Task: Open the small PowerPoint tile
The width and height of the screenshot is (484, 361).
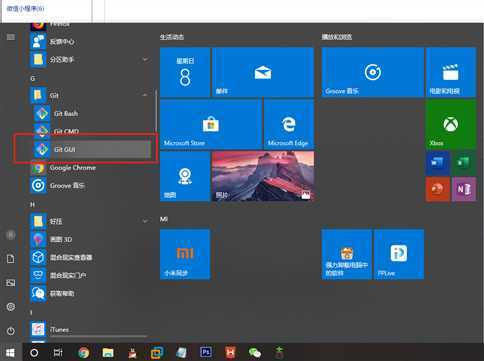Action: point(438,189)
